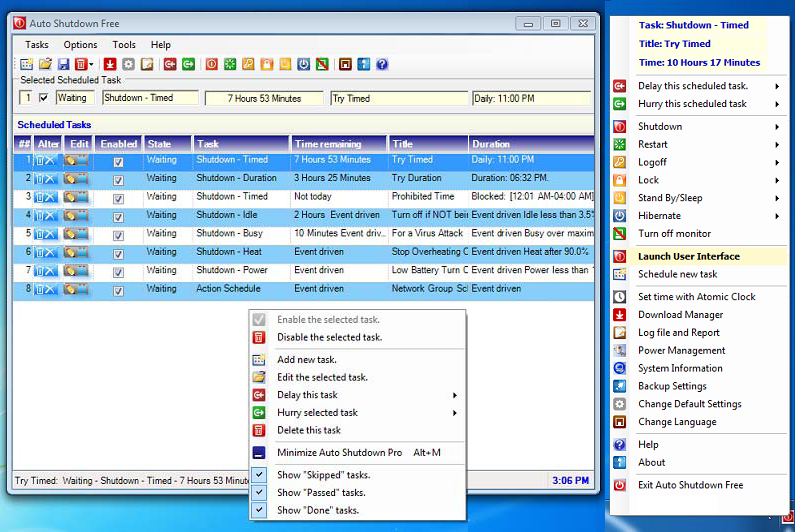Expand the Hibernate tray submenu

point(777,216)
